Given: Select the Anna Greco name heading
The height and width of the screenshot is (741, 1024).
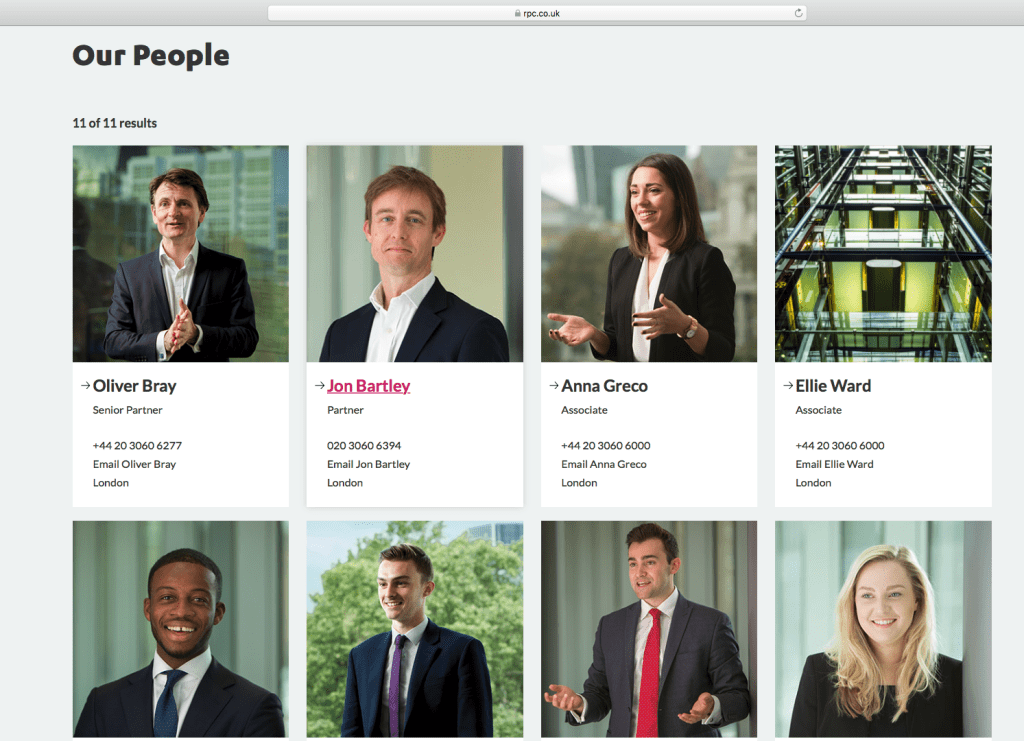Looking at the screenshot, I should pyautogui.click(x=604, y=386).
